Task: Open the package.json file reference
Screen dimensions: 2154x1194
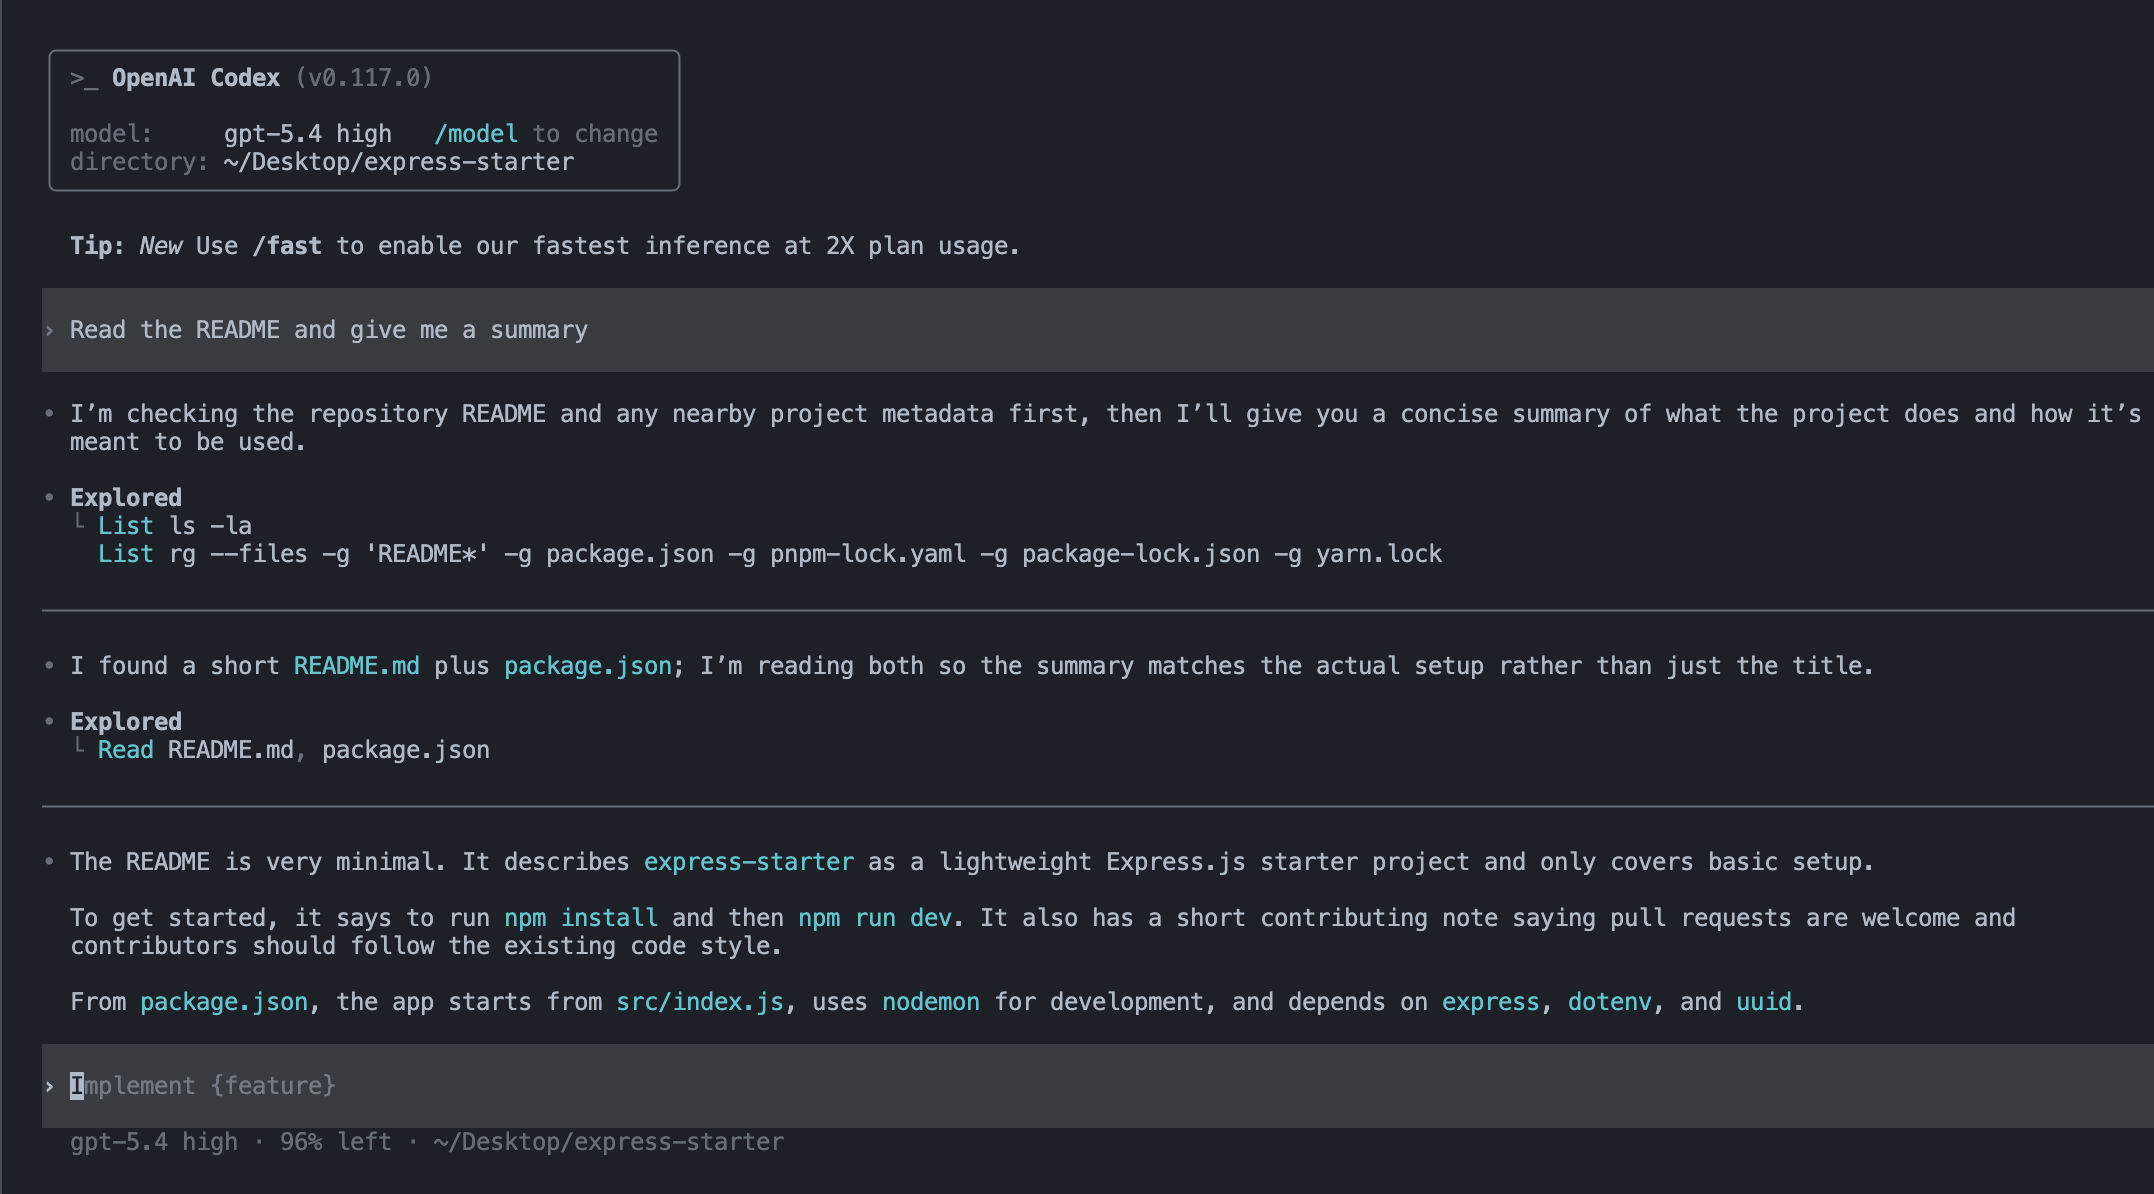Action: pos(588,665)
